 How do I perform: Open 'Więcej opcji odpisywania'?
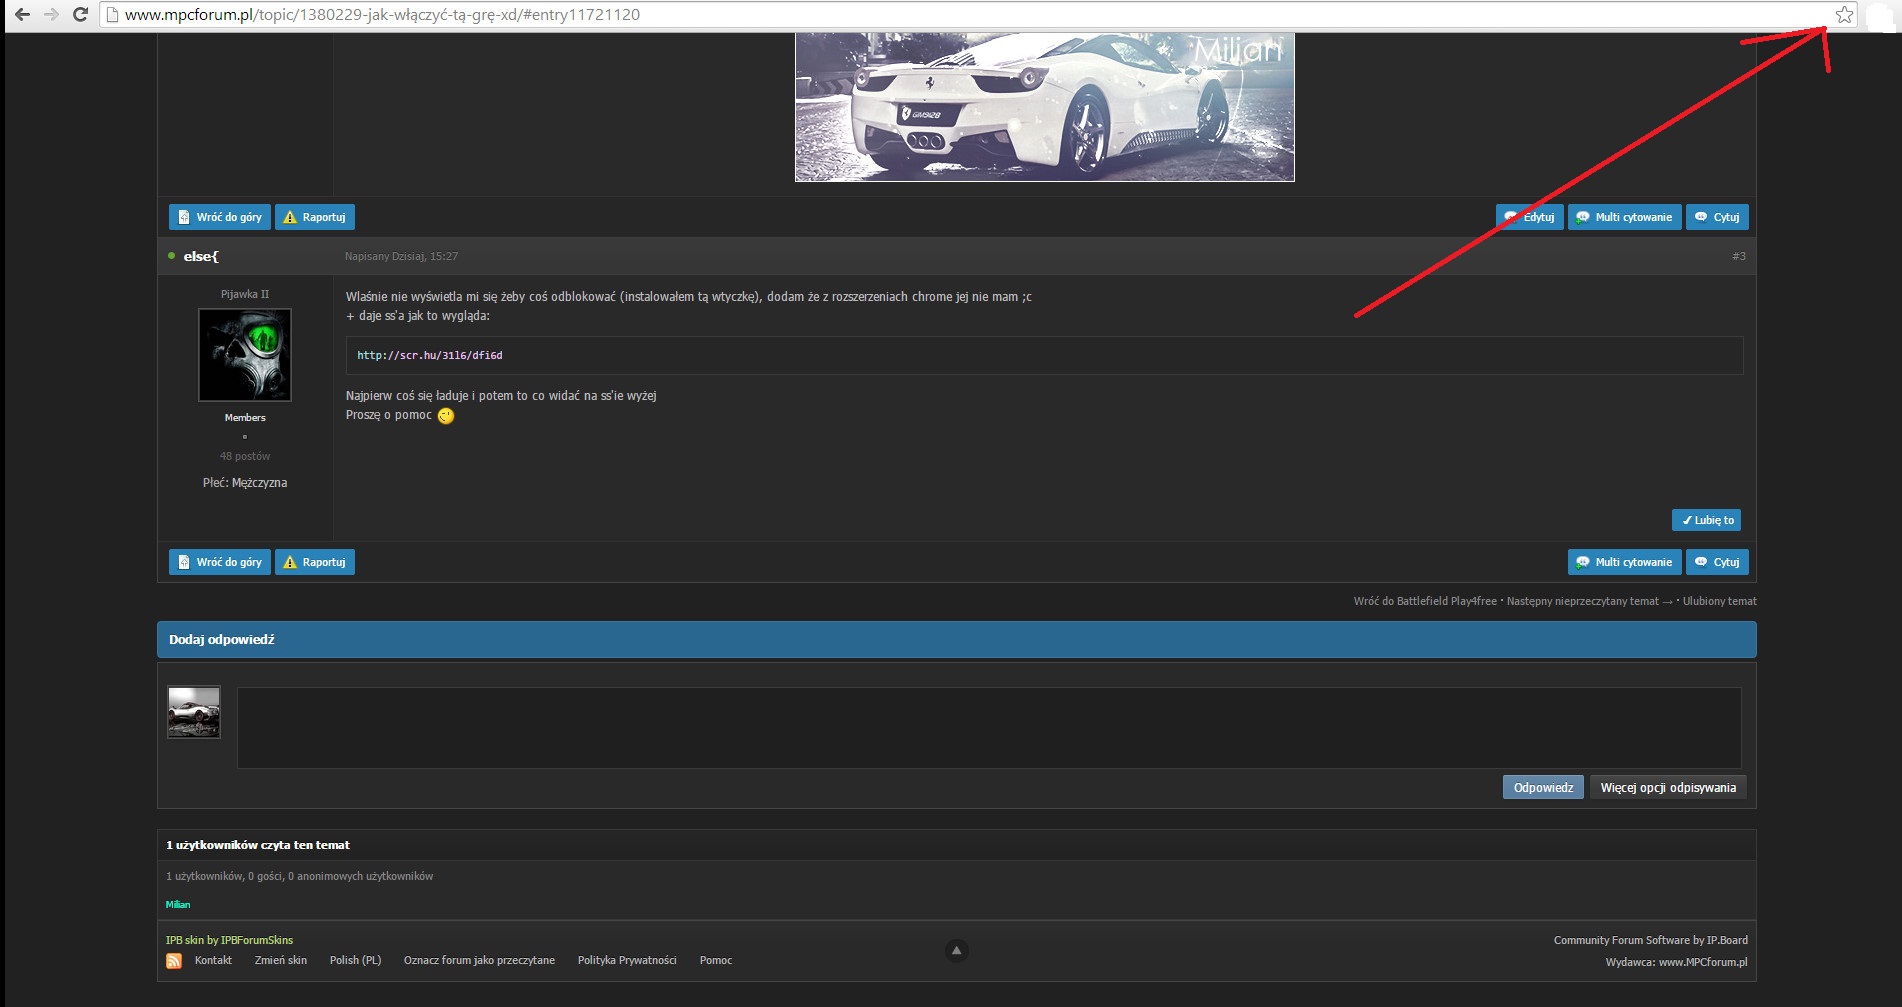point(1668,788)
